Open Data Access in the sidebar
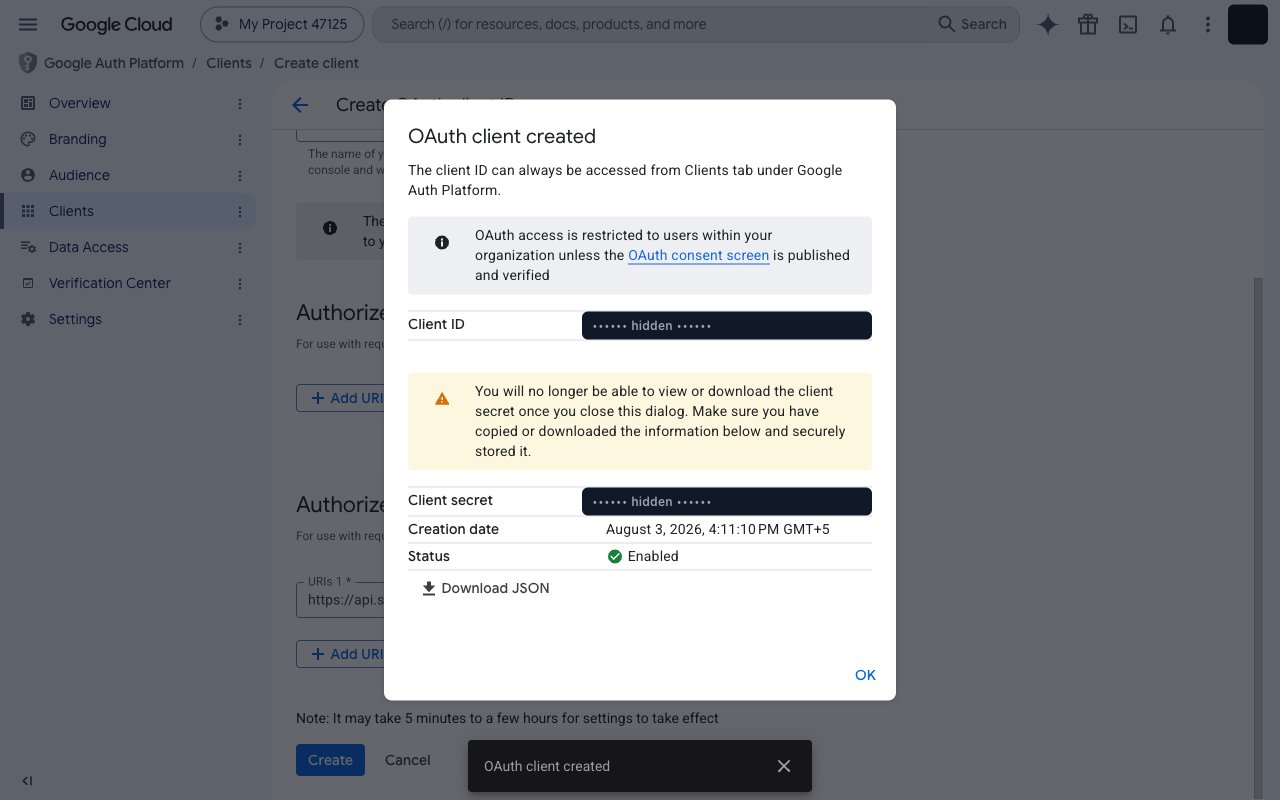The image size is (1280, 800). click(x=89, y=247)
